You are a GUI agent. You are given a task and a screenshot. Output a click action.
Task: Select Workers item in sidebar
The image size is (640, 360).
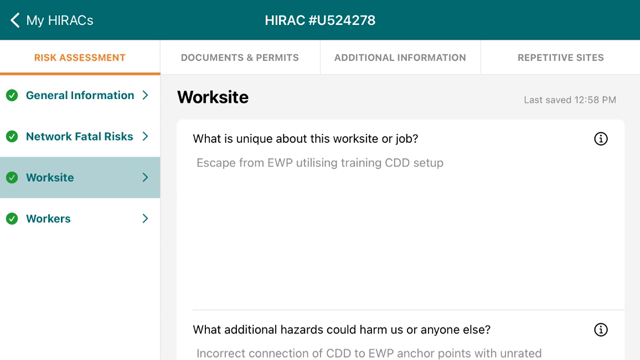tap(80, 219)
